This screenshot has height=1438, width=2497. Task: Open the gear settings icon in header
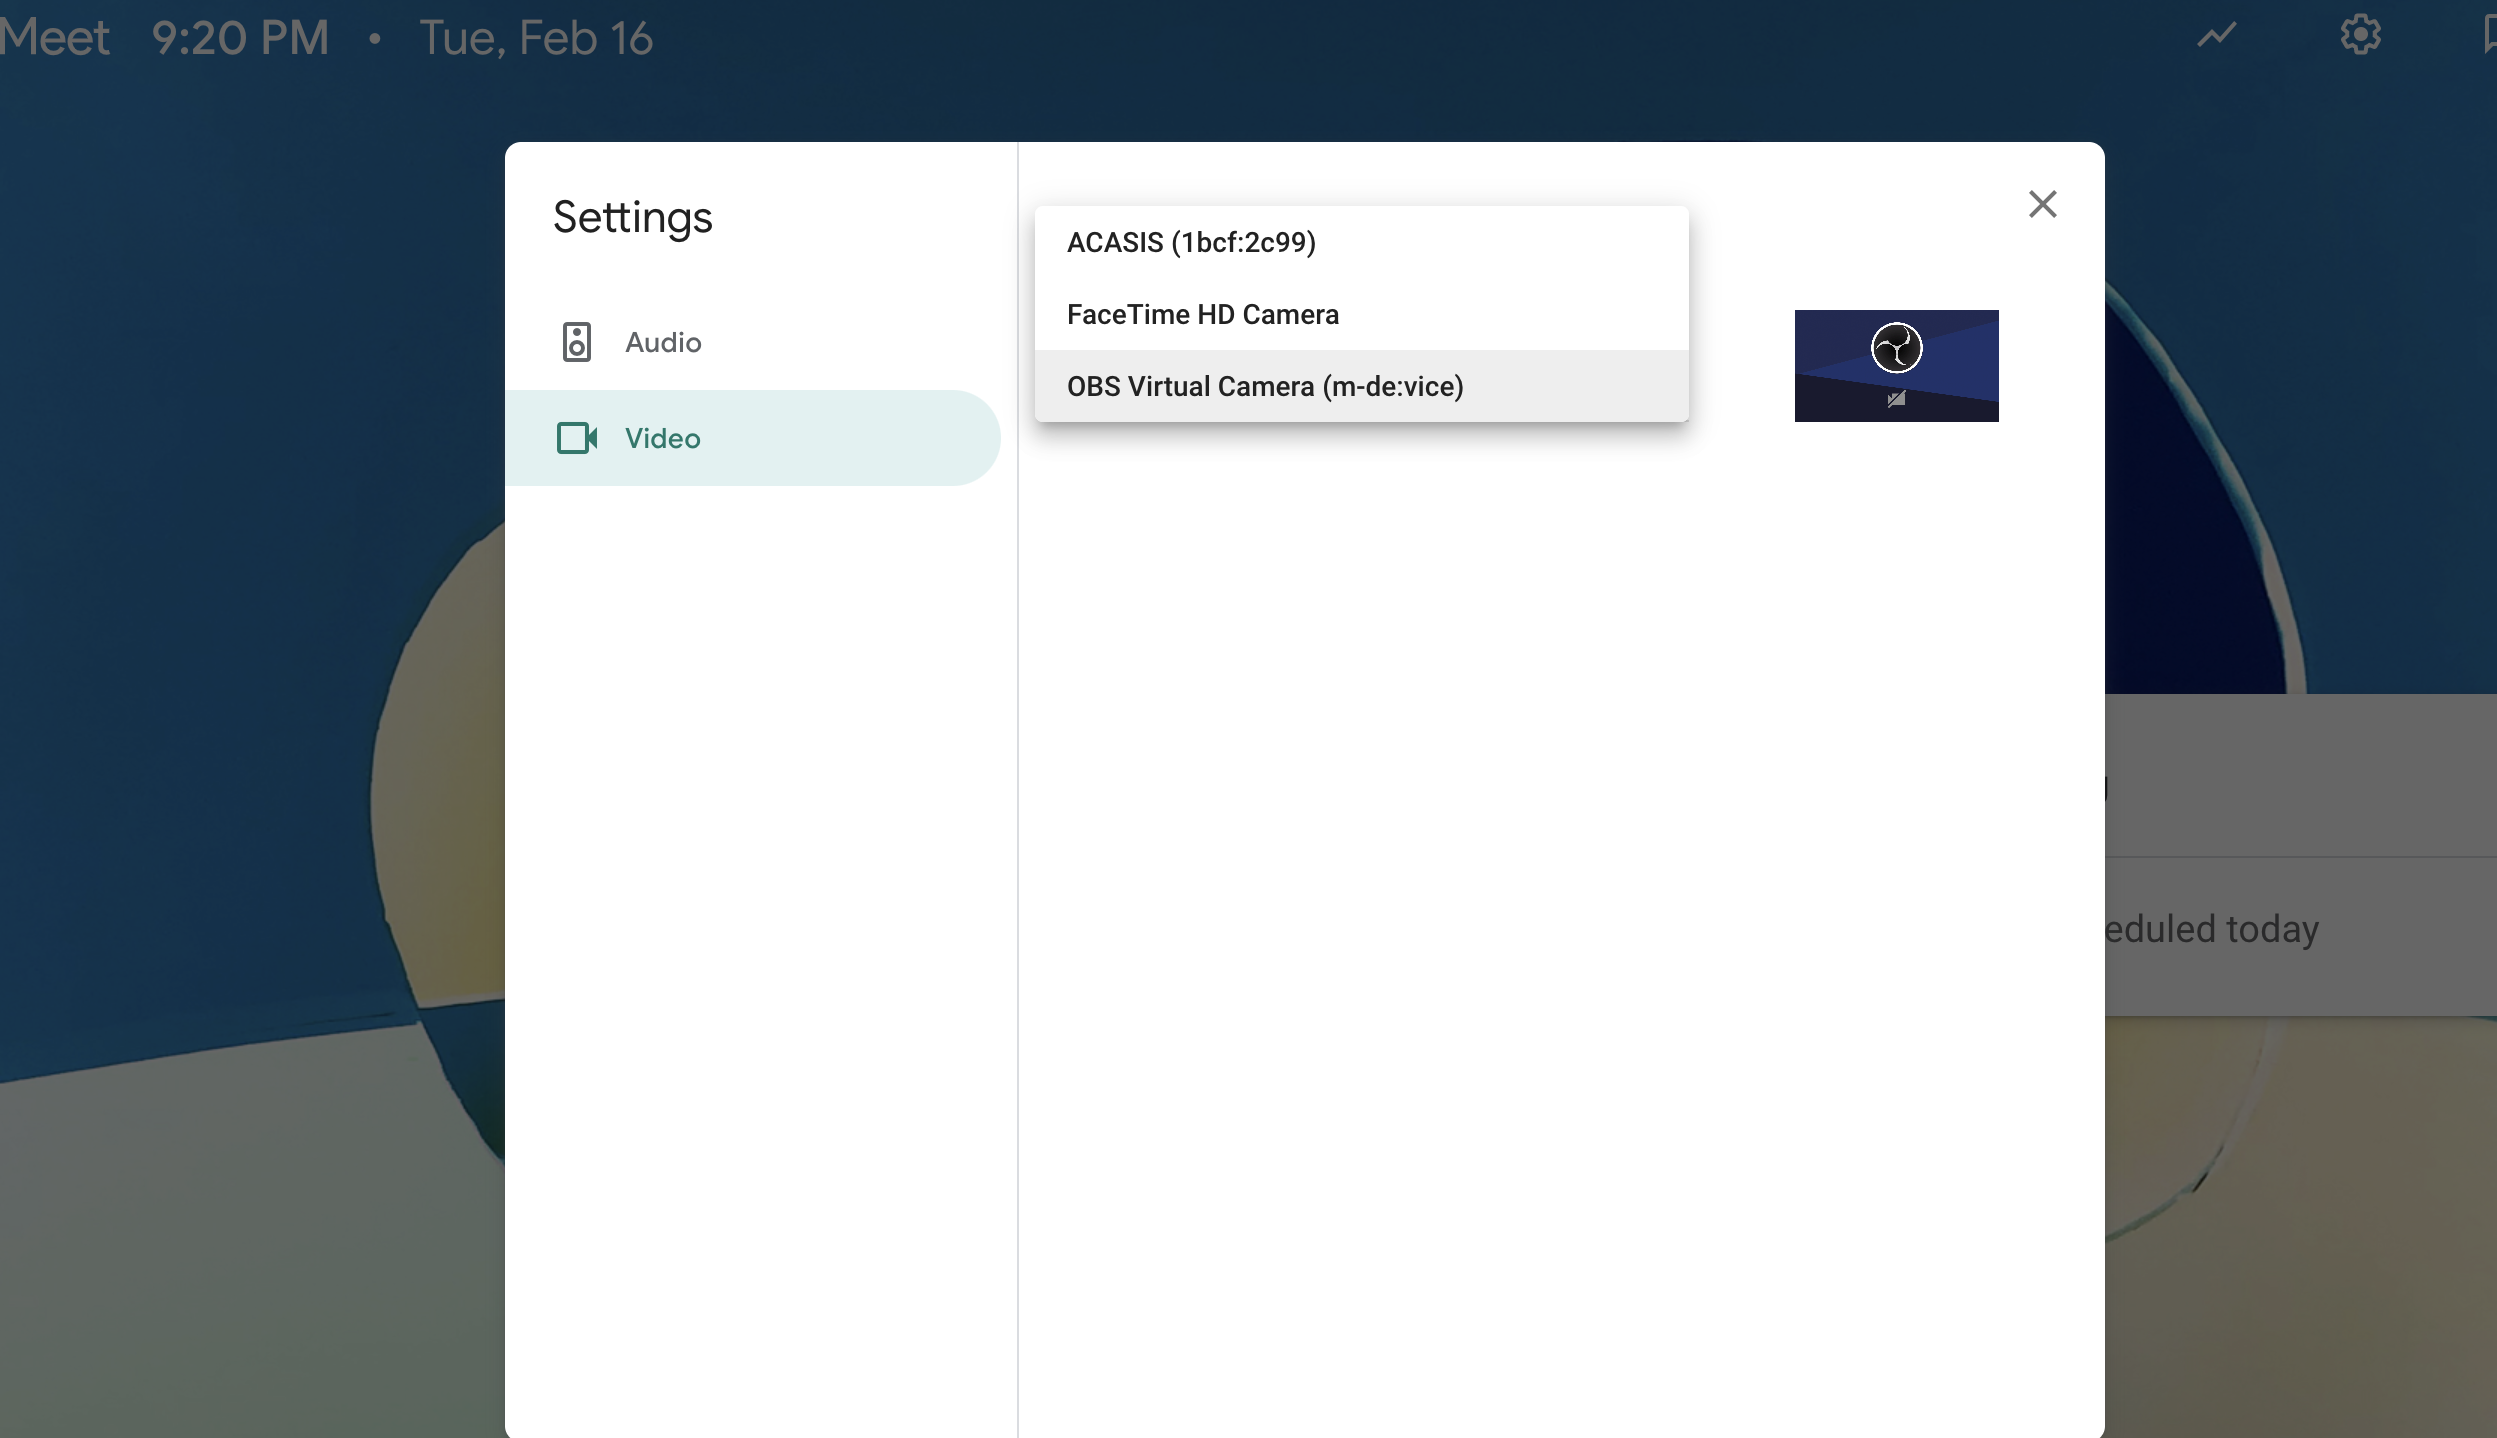tap(2360, 36)
